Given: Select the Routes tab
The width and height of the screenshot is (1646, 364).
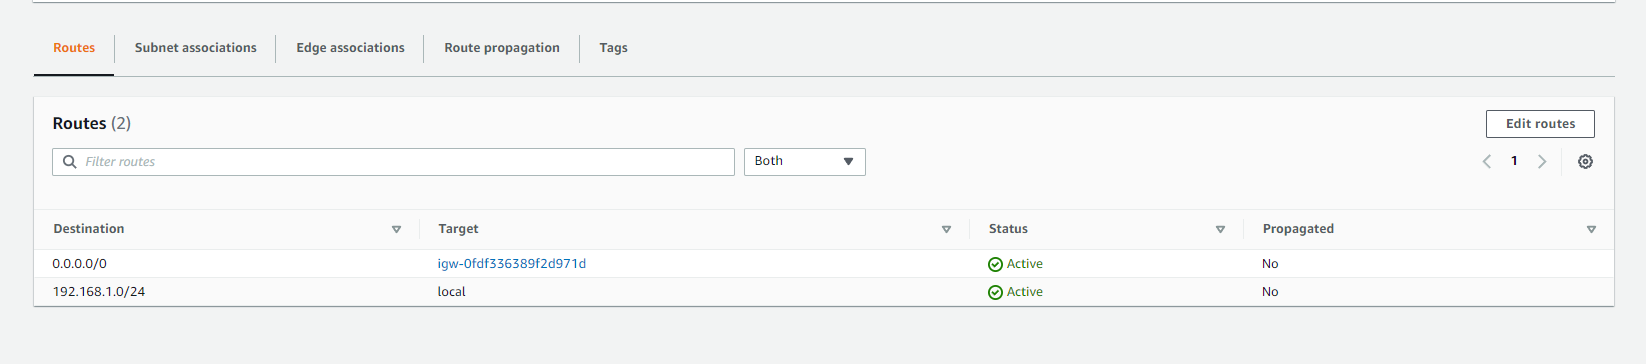Looking at the screenshot, I should [x=74, y=48].
